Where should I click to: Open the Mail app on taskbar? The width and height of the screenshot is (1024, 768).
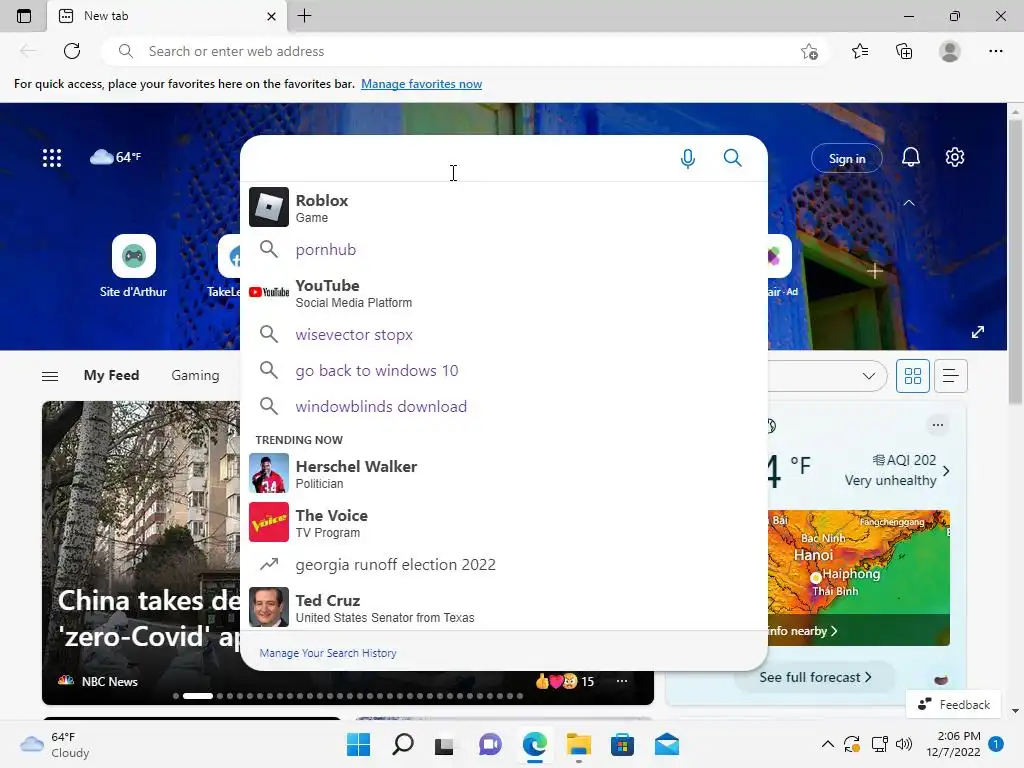pos(667,744)
